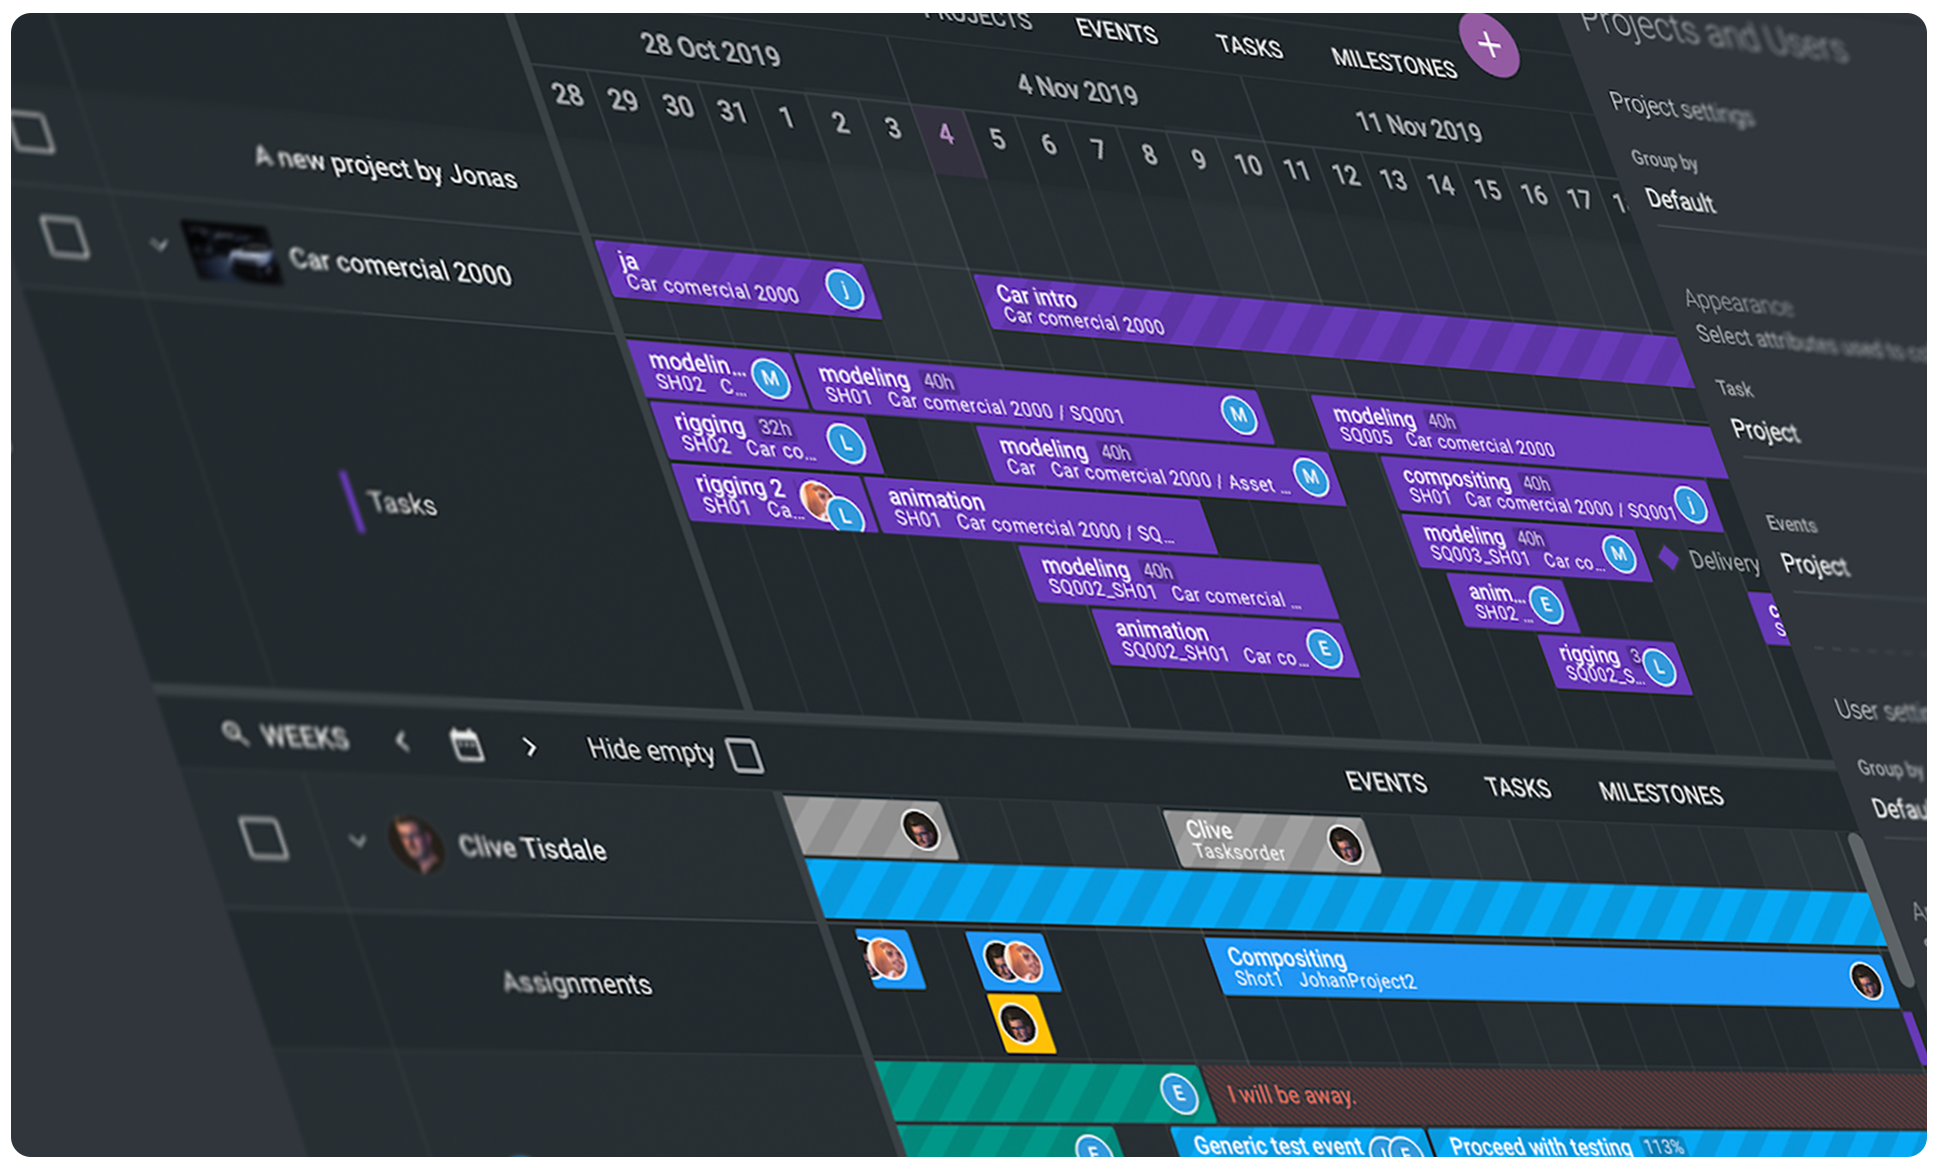
Task: Click the Clive Tisdale profile photo
Action: (x=416, y=844)
